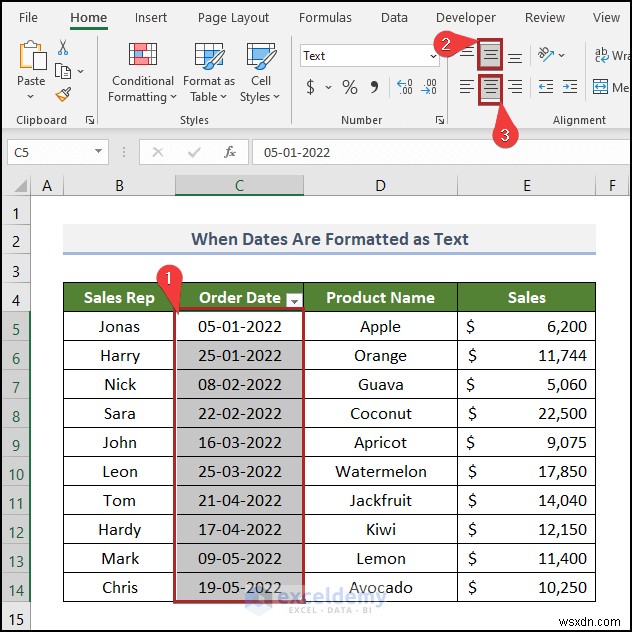632x632 pixels.
Task: Open Accounting format currency dropdown arrow
Action: pyautogui.click(x=328, y=87)
